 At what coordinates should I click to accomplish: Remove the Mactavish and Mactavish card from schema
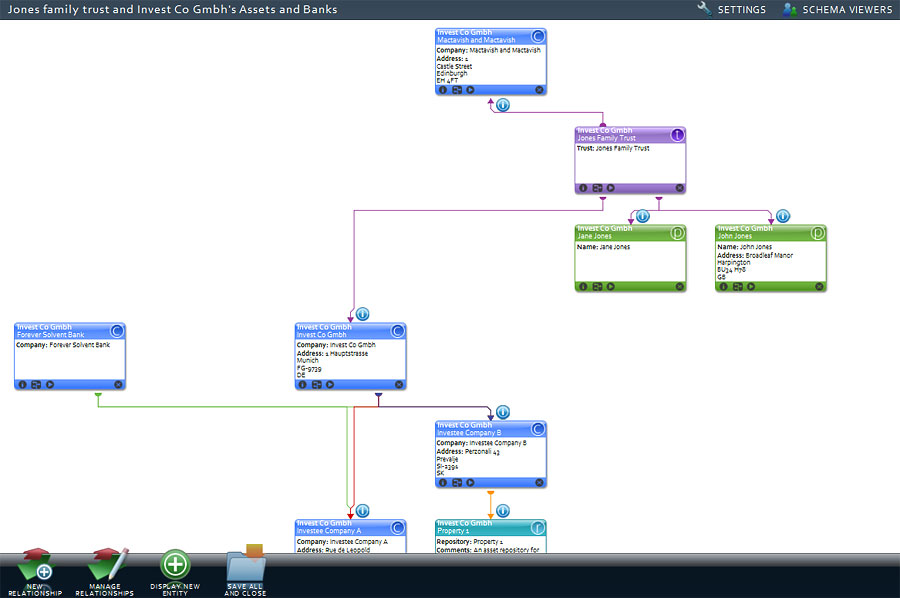(539, 90)
